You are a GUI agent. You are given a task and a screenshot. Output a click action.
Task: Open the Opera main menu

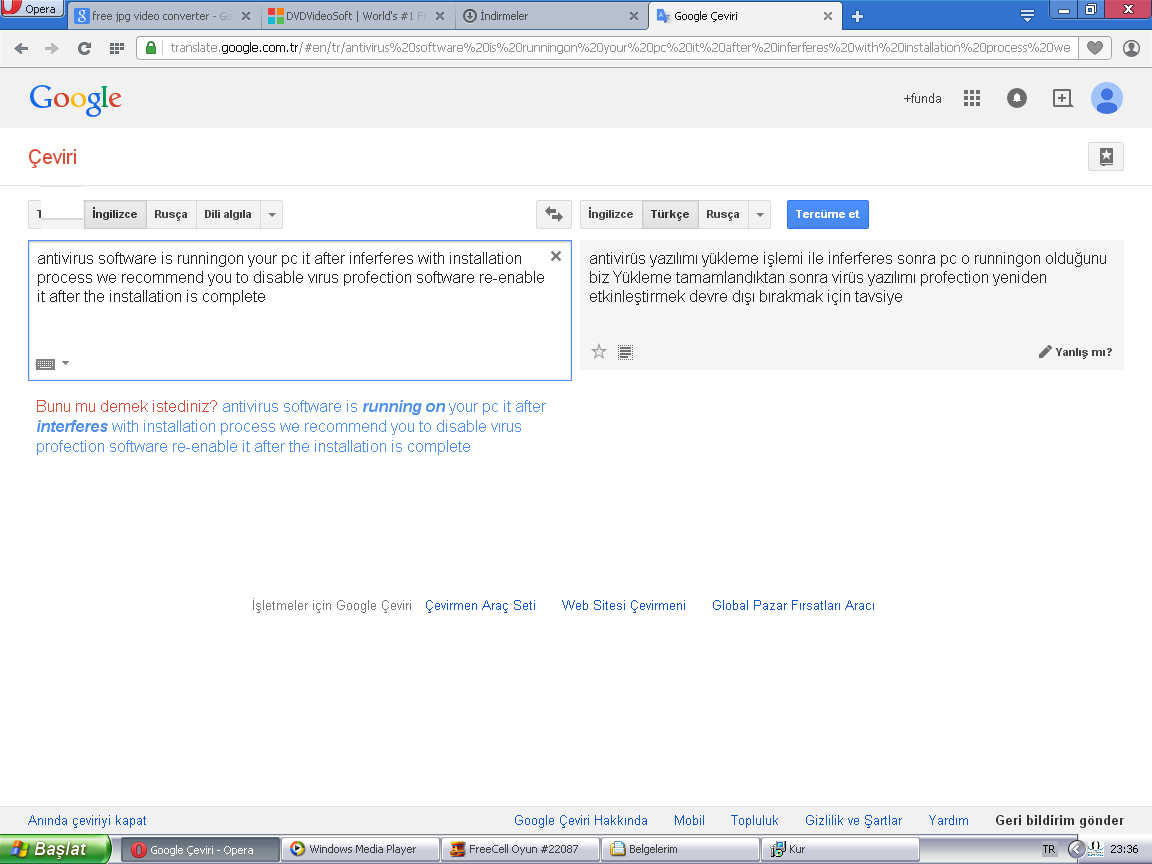30,9
